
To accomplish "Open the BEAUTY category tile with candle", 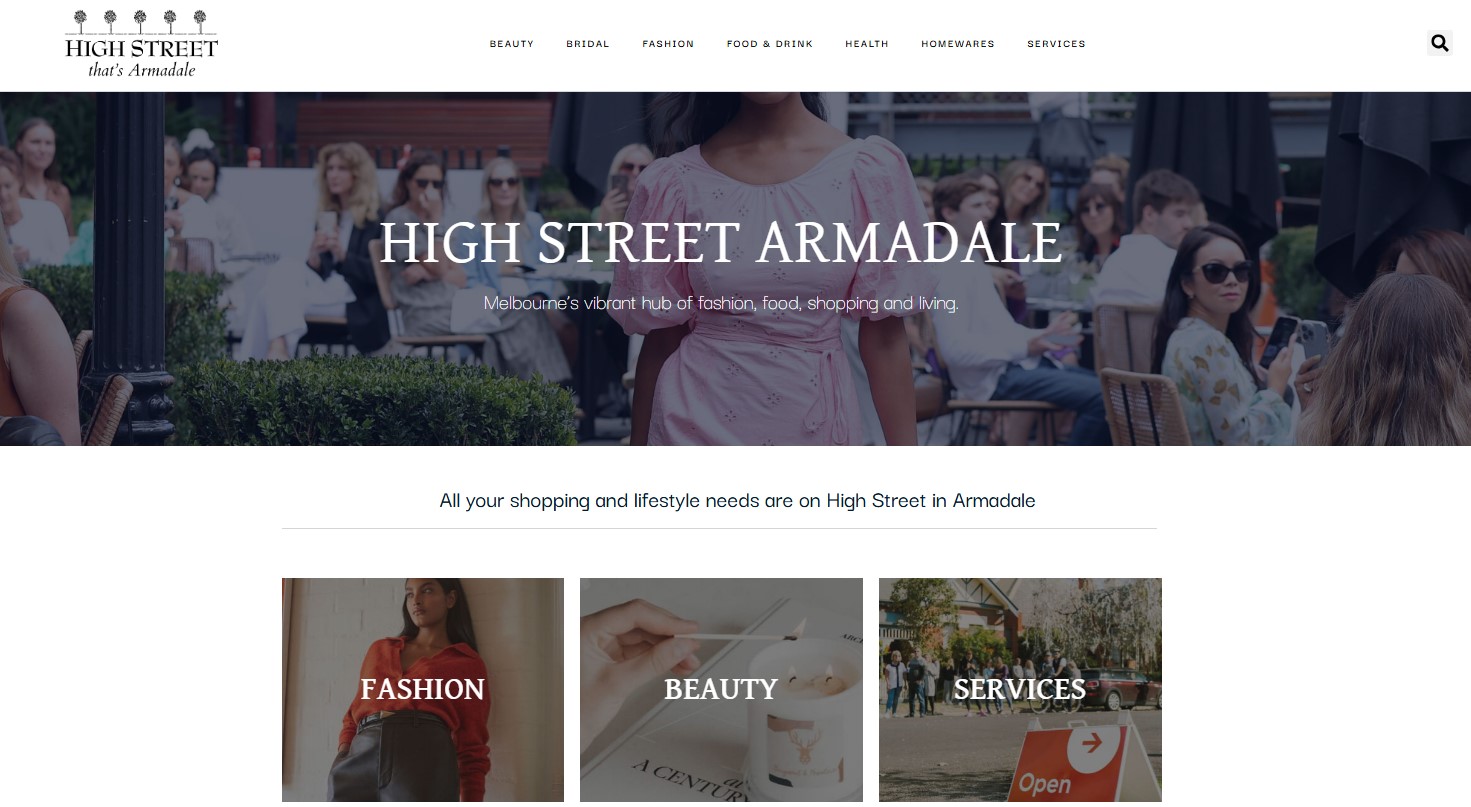I will (721, 690).
